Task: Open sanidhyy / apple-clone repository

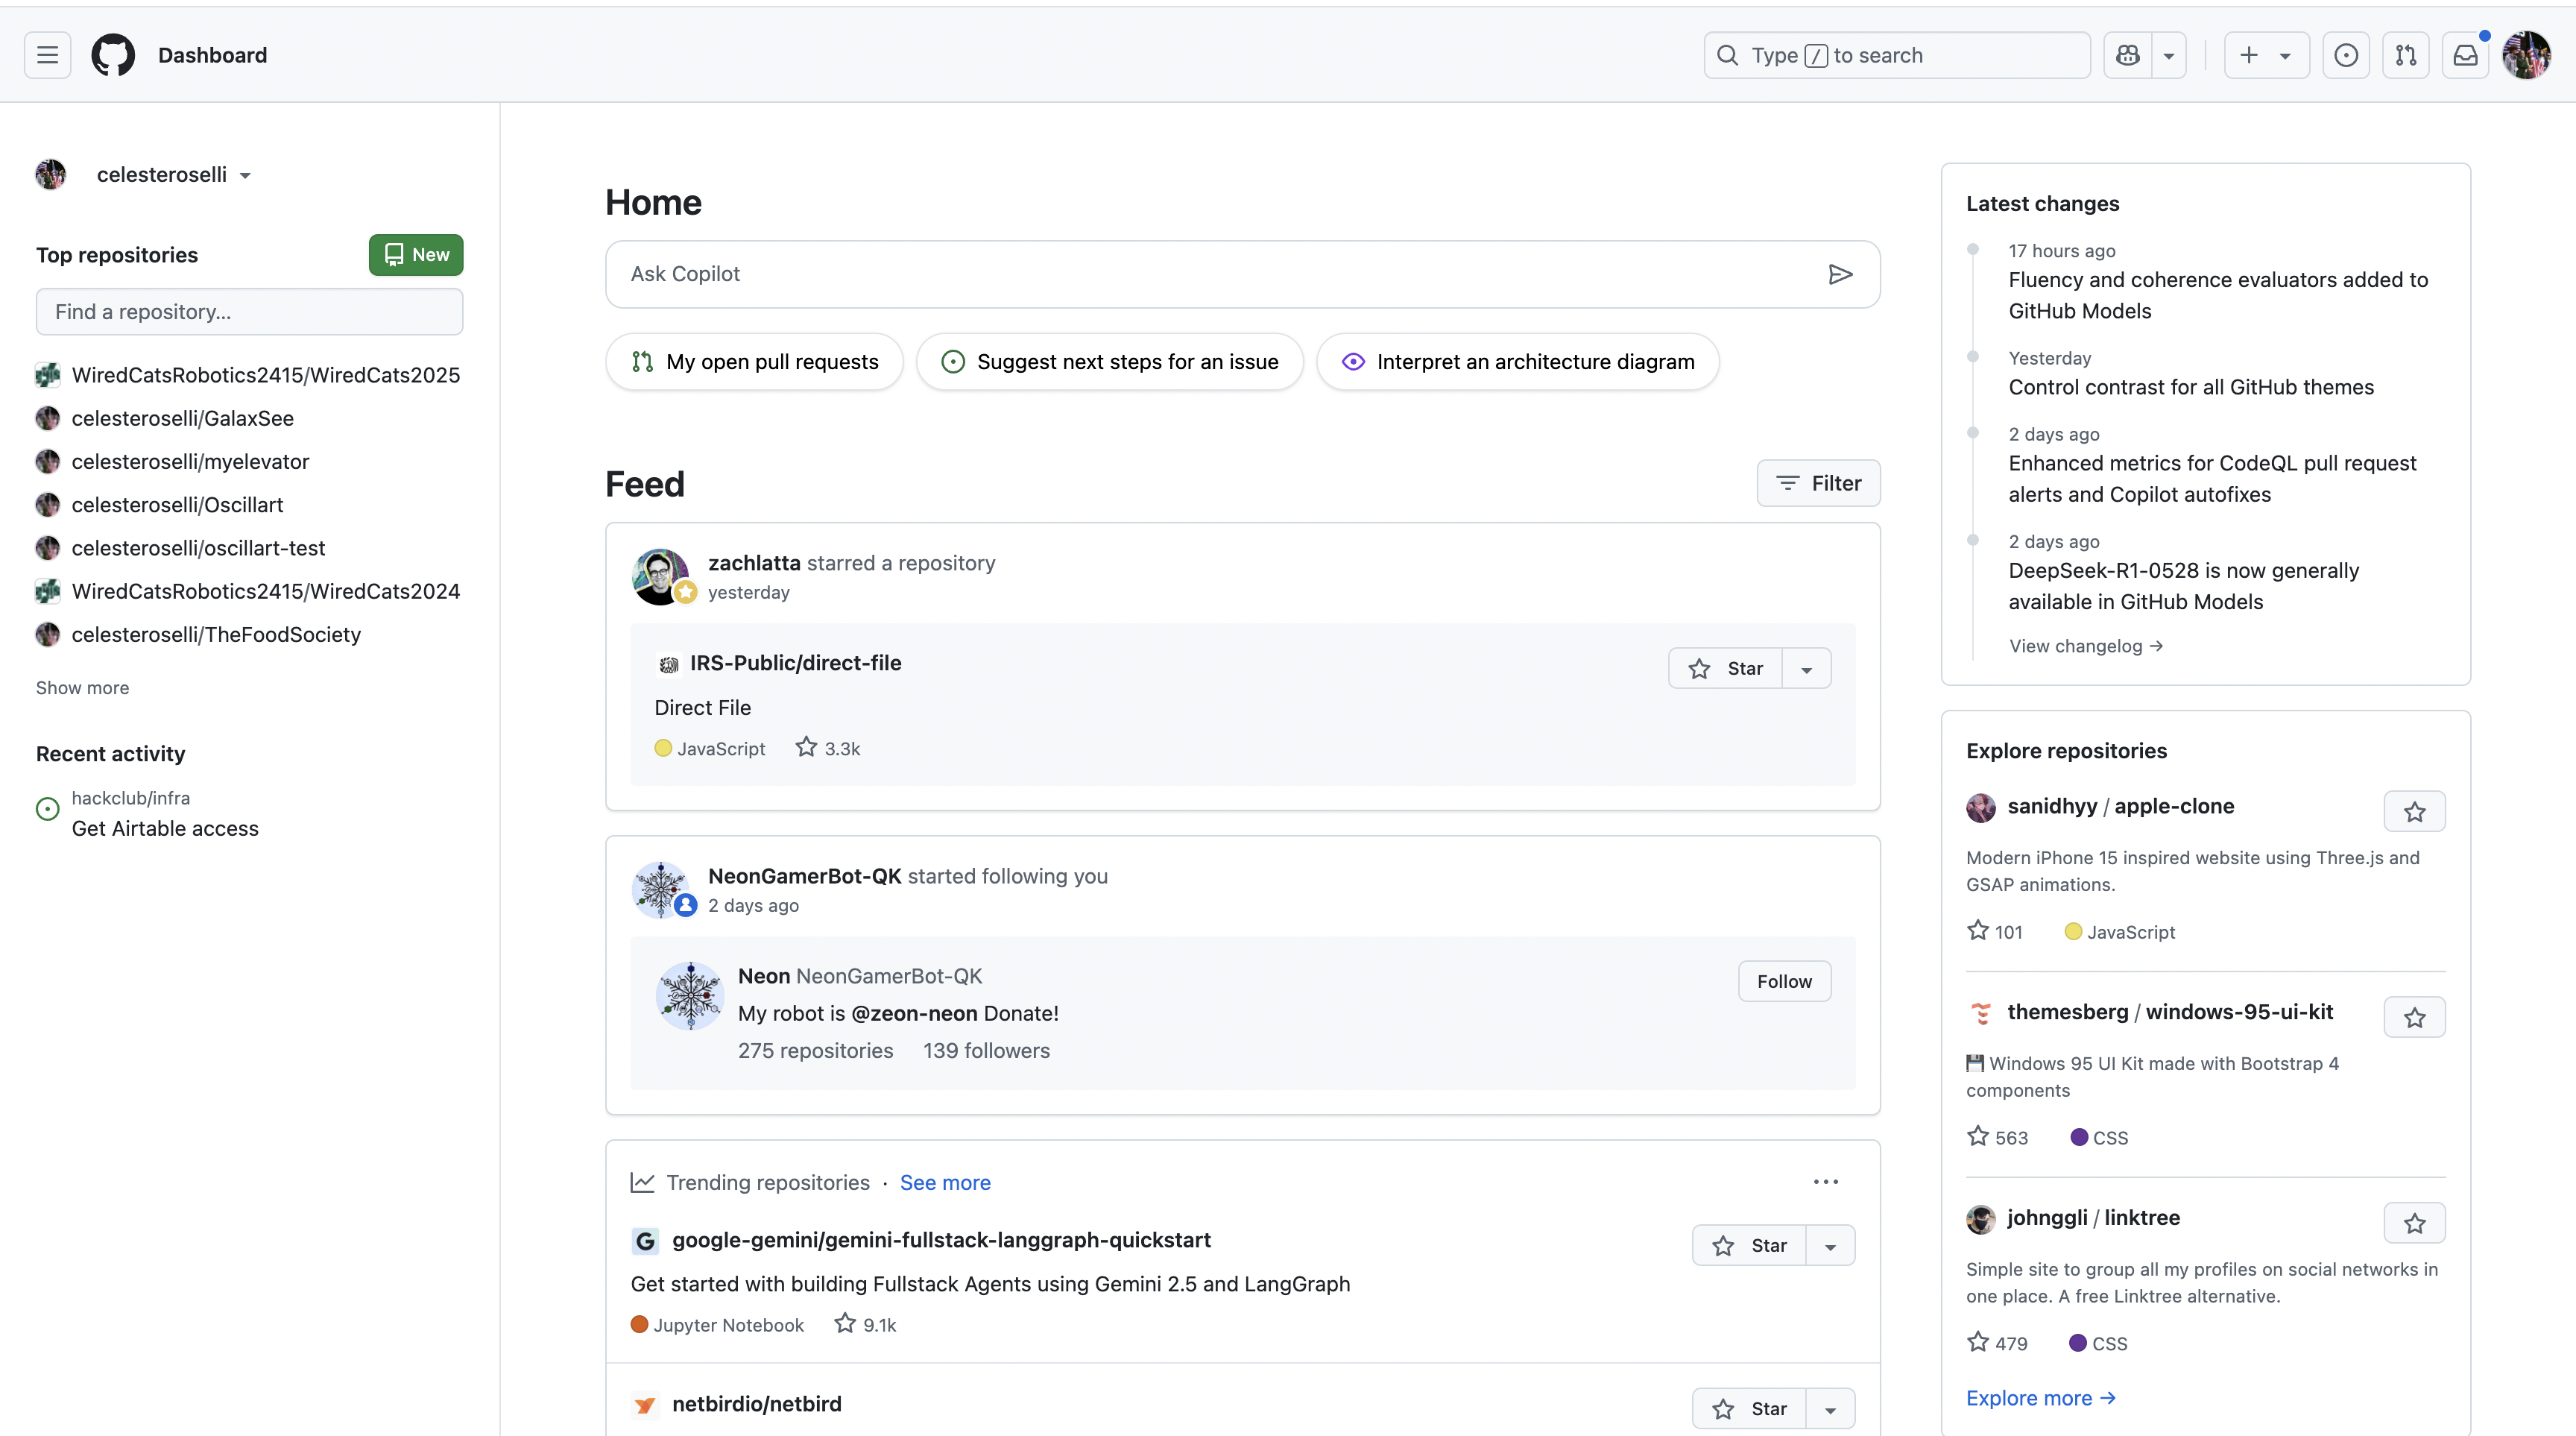Action: tap(2120, 806)
